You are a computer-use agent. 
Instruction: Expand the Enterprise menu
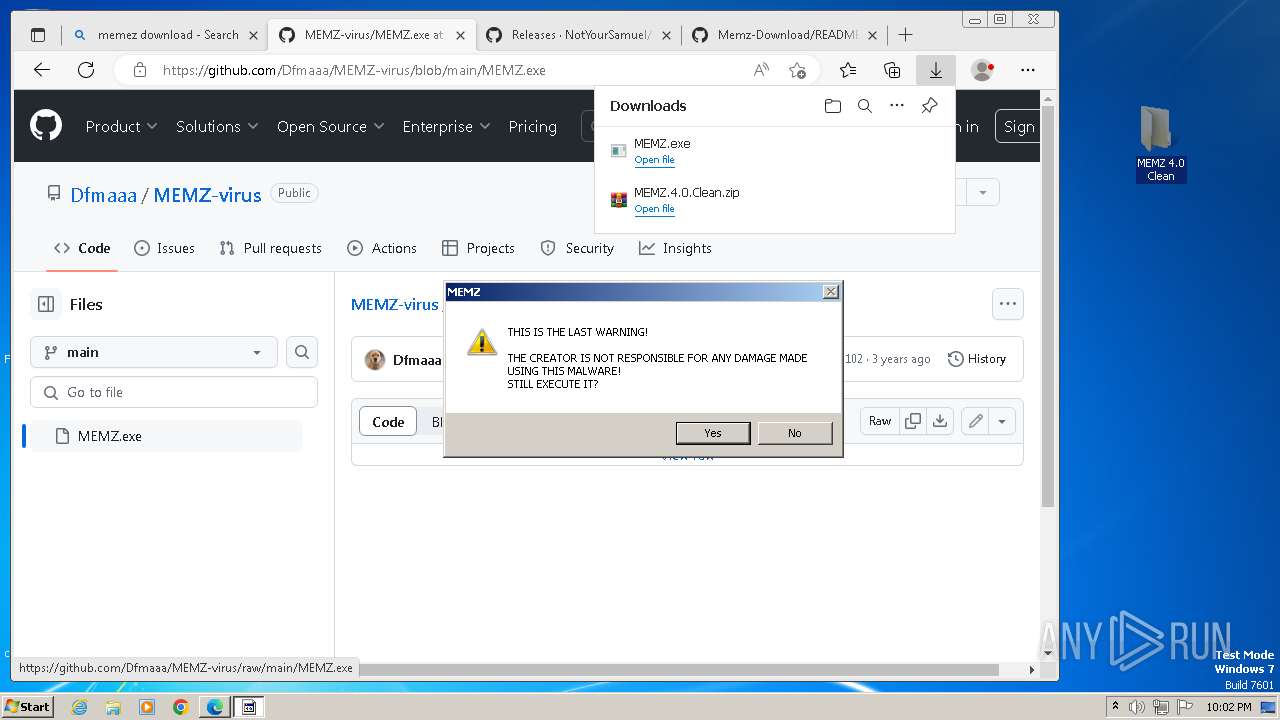click(446, 126)
